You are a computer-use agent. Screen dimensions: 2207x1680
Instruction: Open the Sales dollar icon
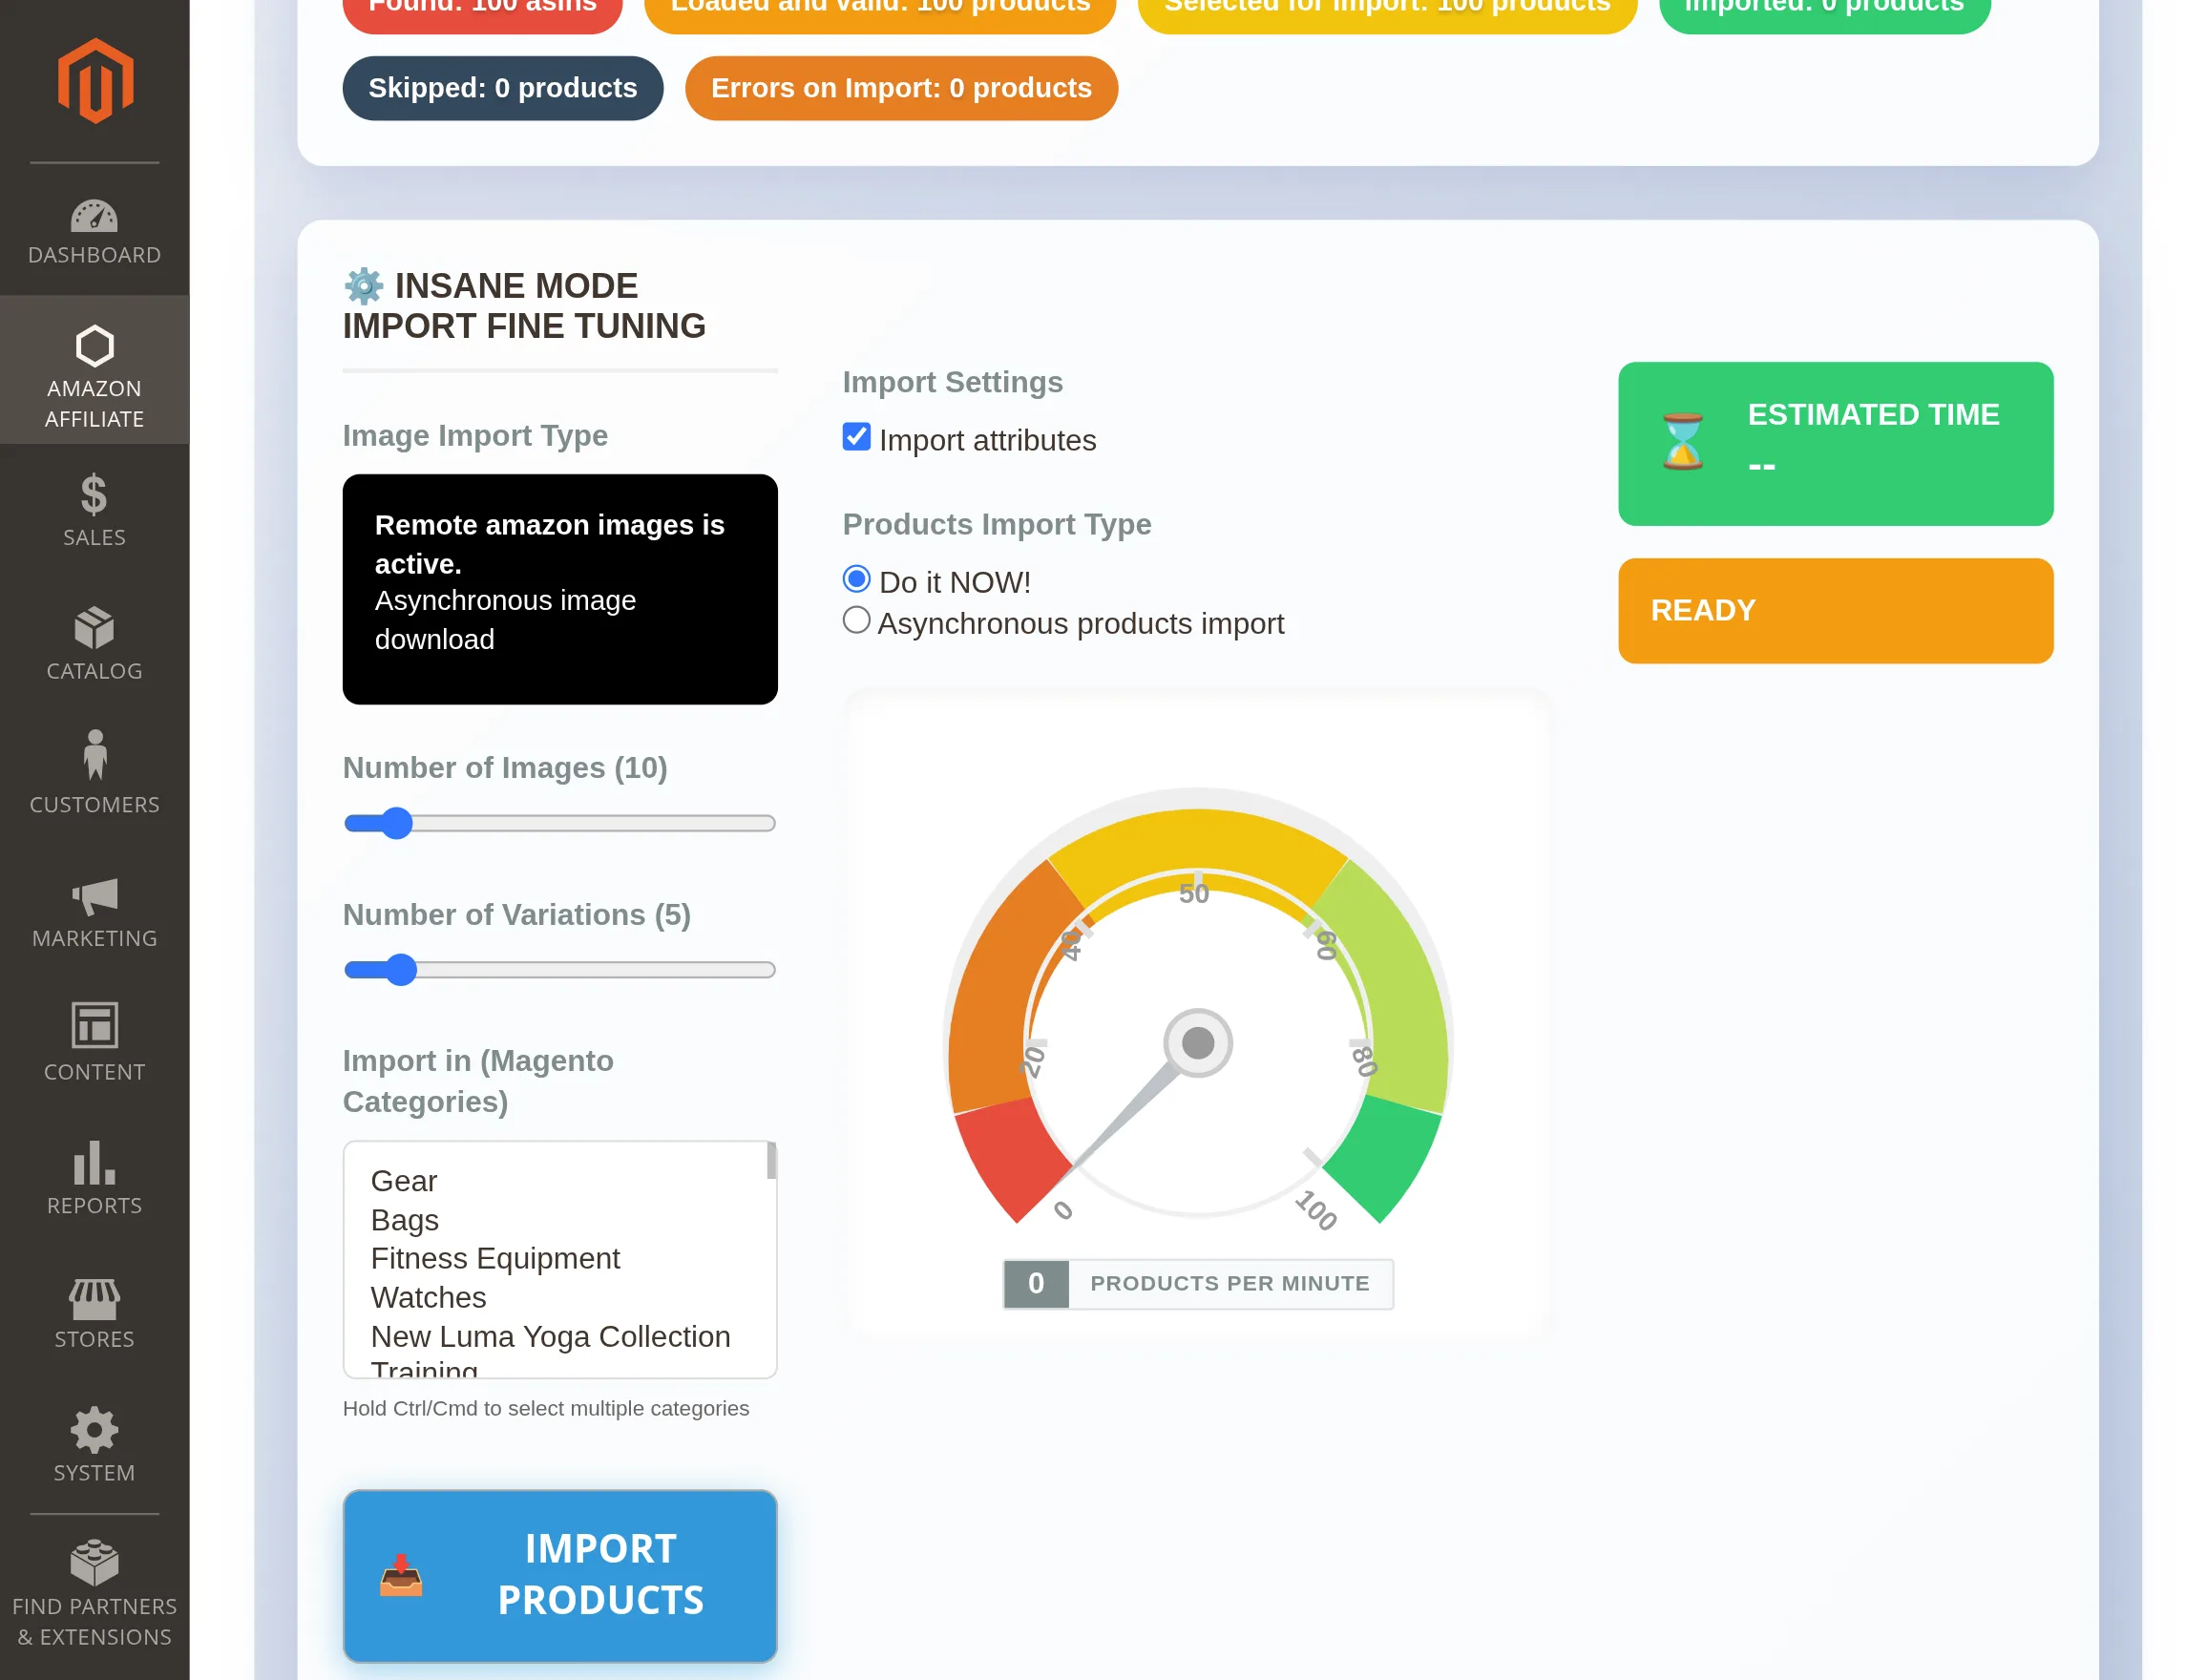click(94, 494)
